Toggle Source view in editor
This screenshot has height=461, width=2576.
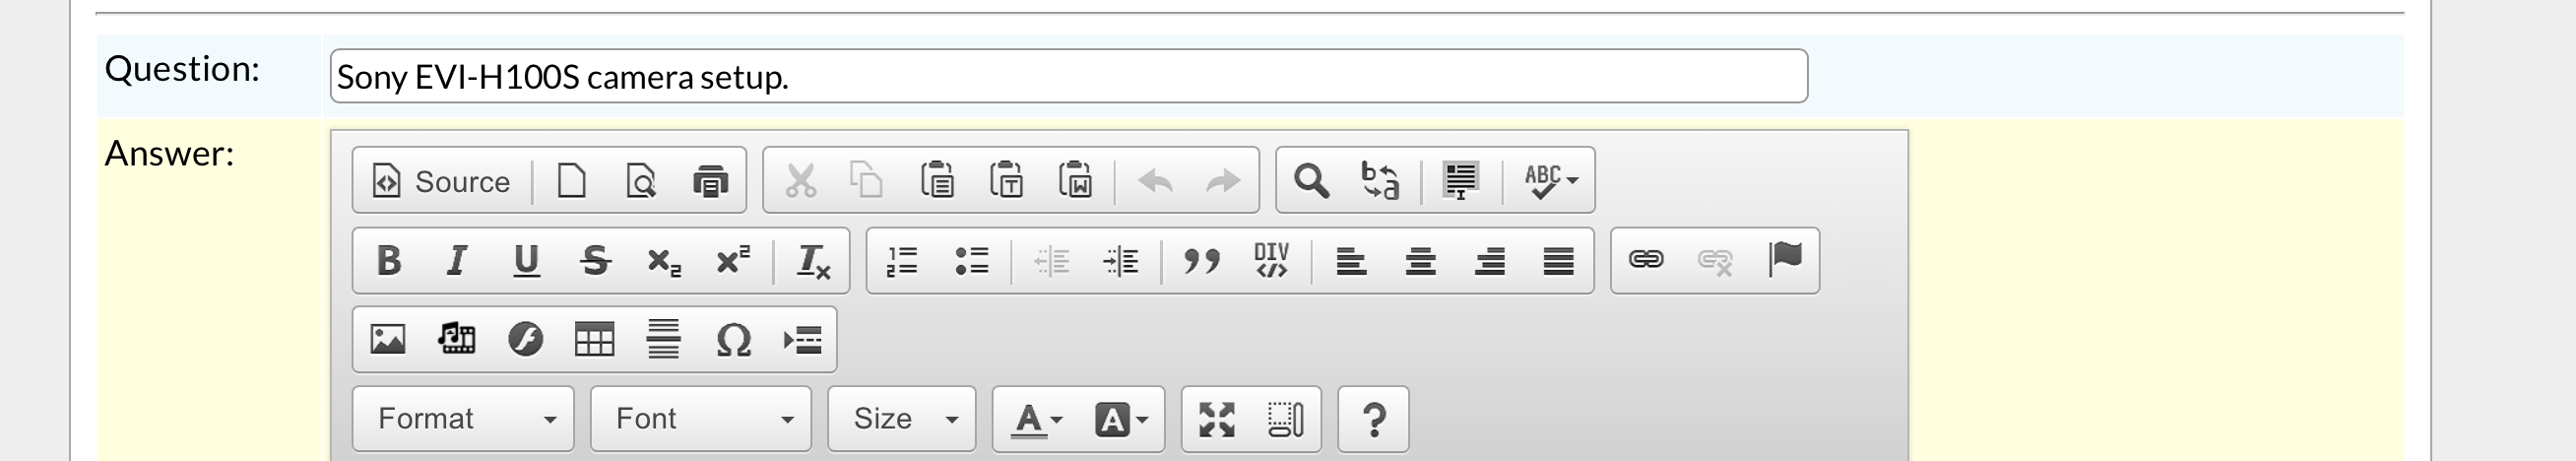[x=441, y=181]
